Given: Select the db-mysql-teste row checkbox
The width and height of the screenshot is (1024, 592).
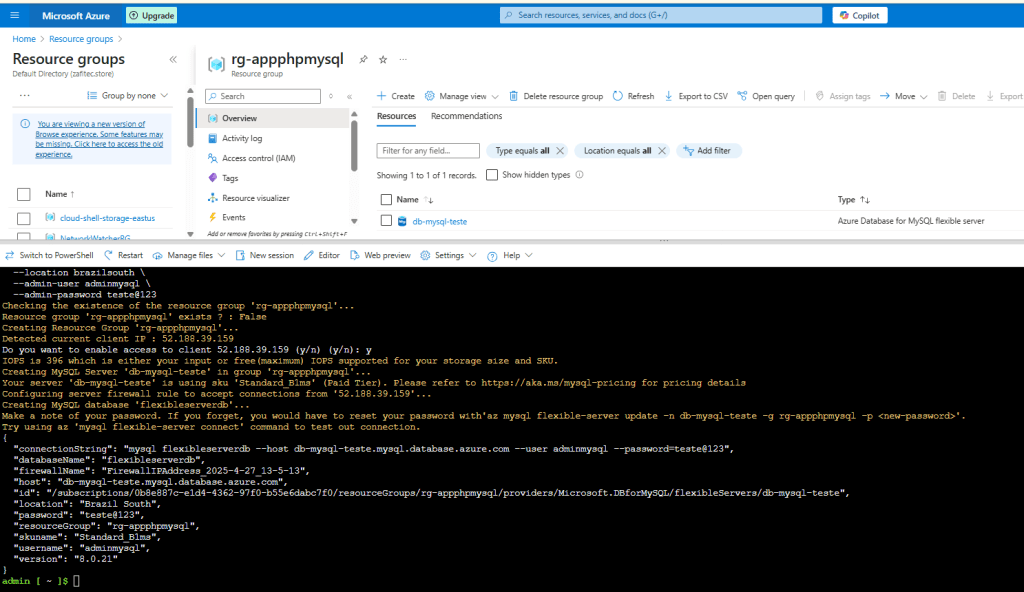Looking at the screenshot, I should coord(387,221).
